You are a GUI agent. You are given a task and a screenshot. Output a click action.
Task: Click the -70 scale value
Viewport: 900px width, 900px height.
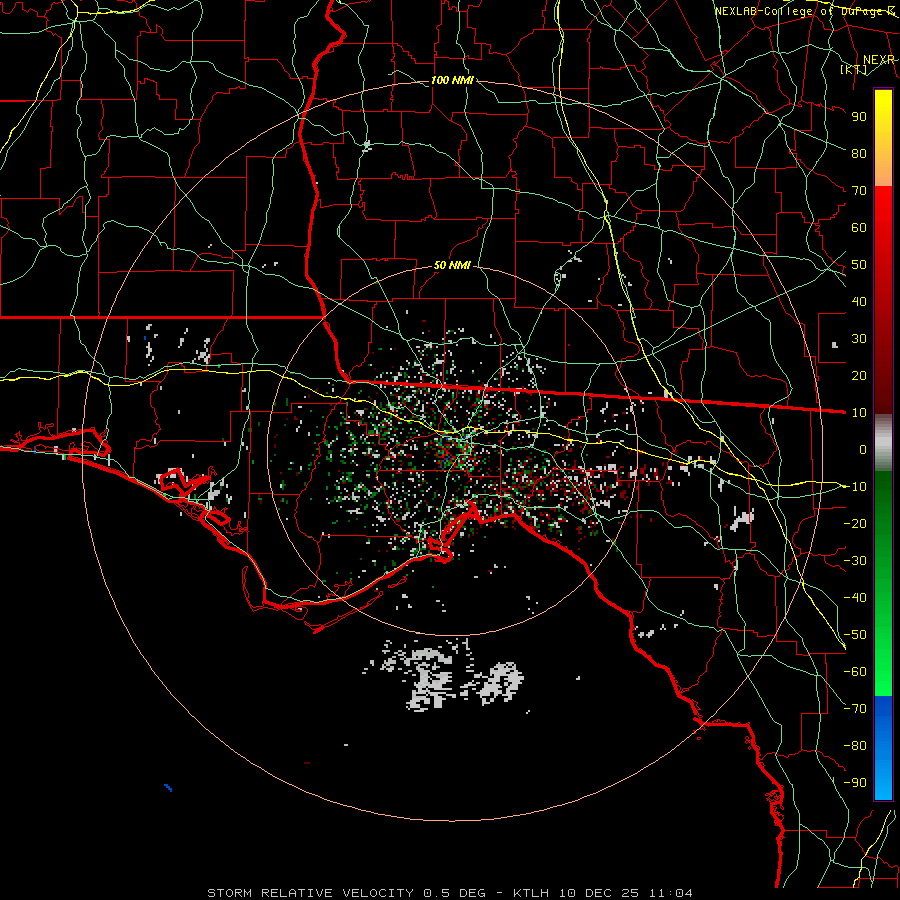pos(855,709)
